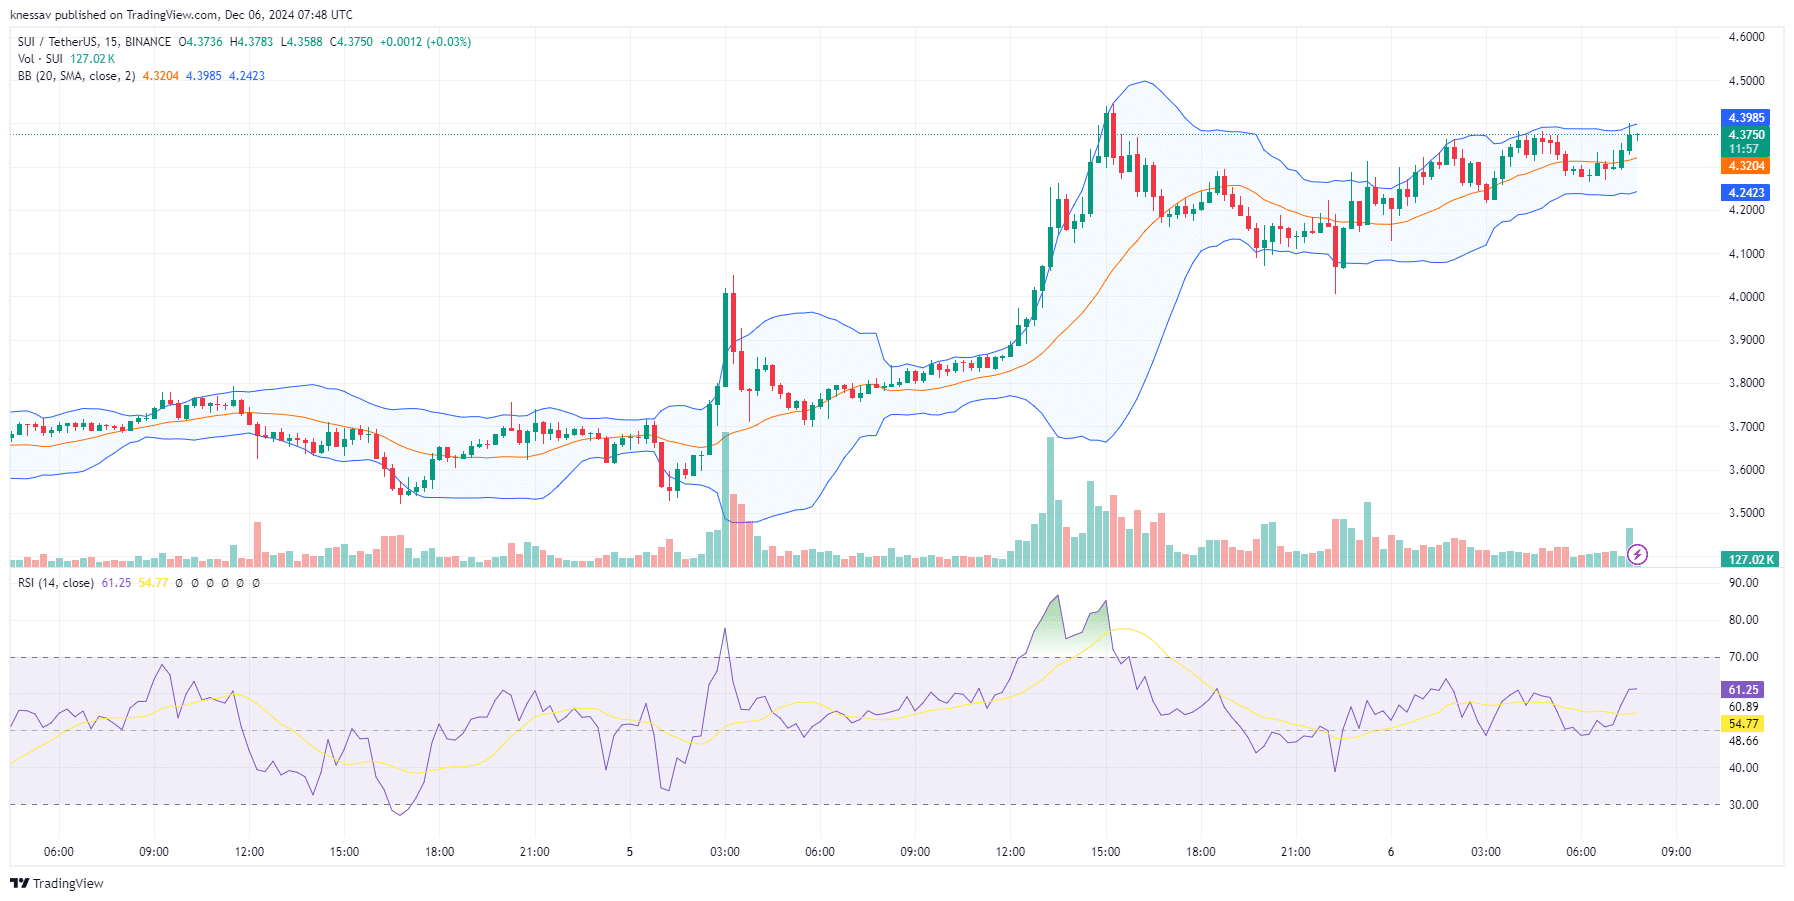Click the date label 5 on time axis
Viewport: 1794px width, 901px height.
pos(630,852)
